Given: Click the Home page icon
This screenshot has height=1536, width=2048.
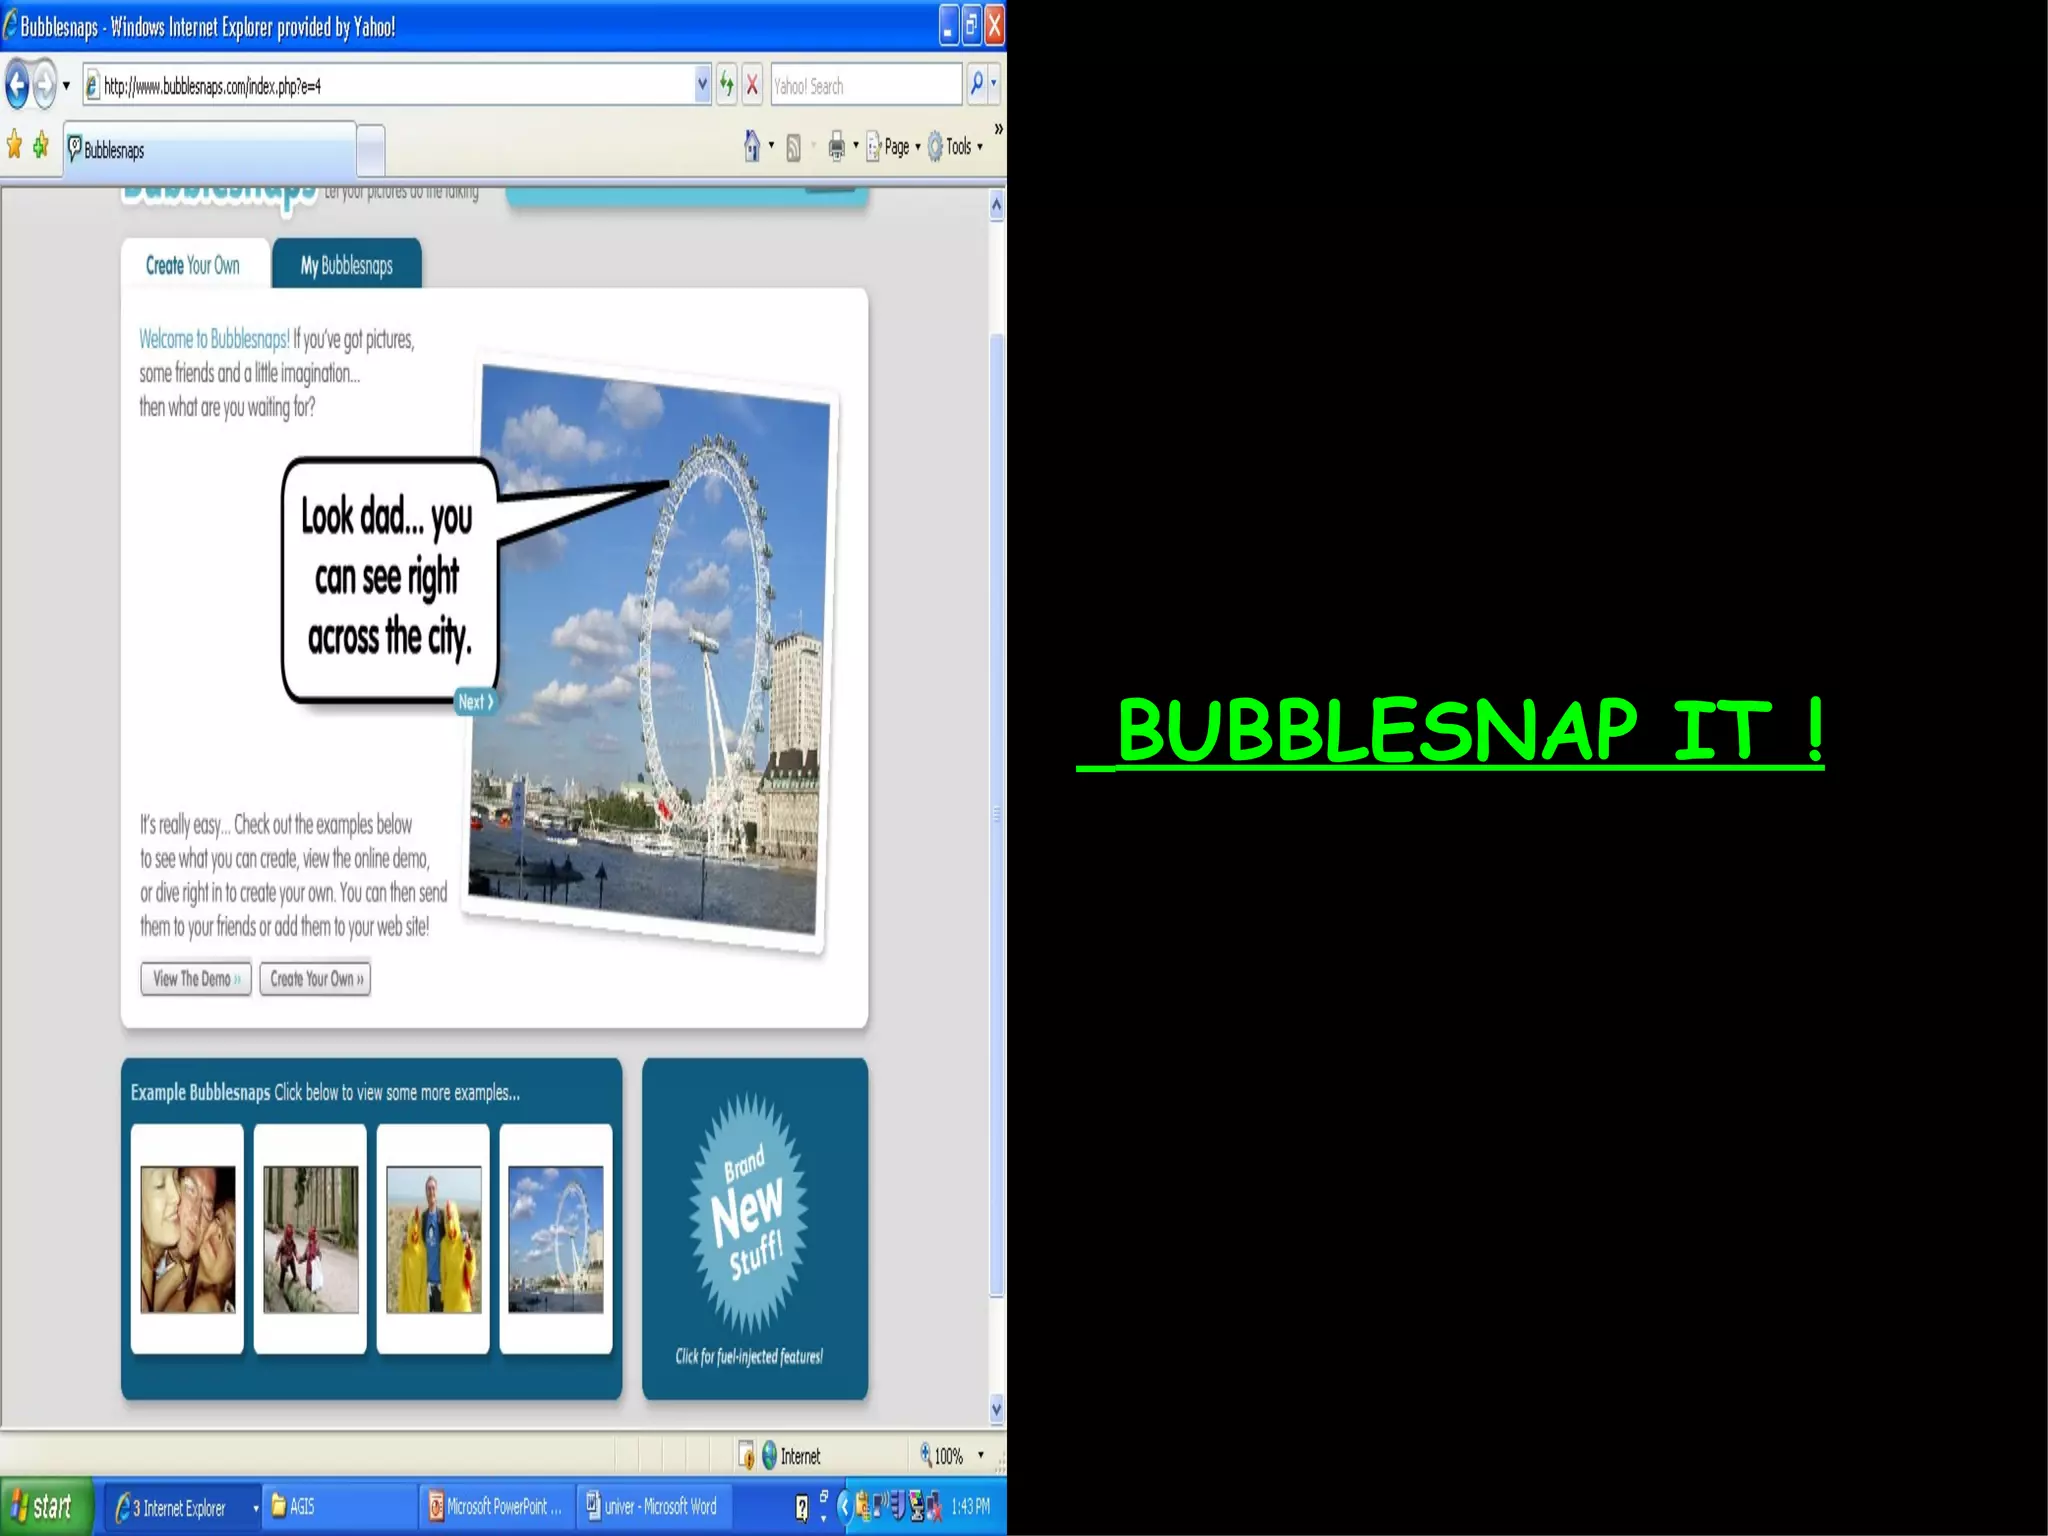Looking at the screenshot, I should (x=752, y=147).
